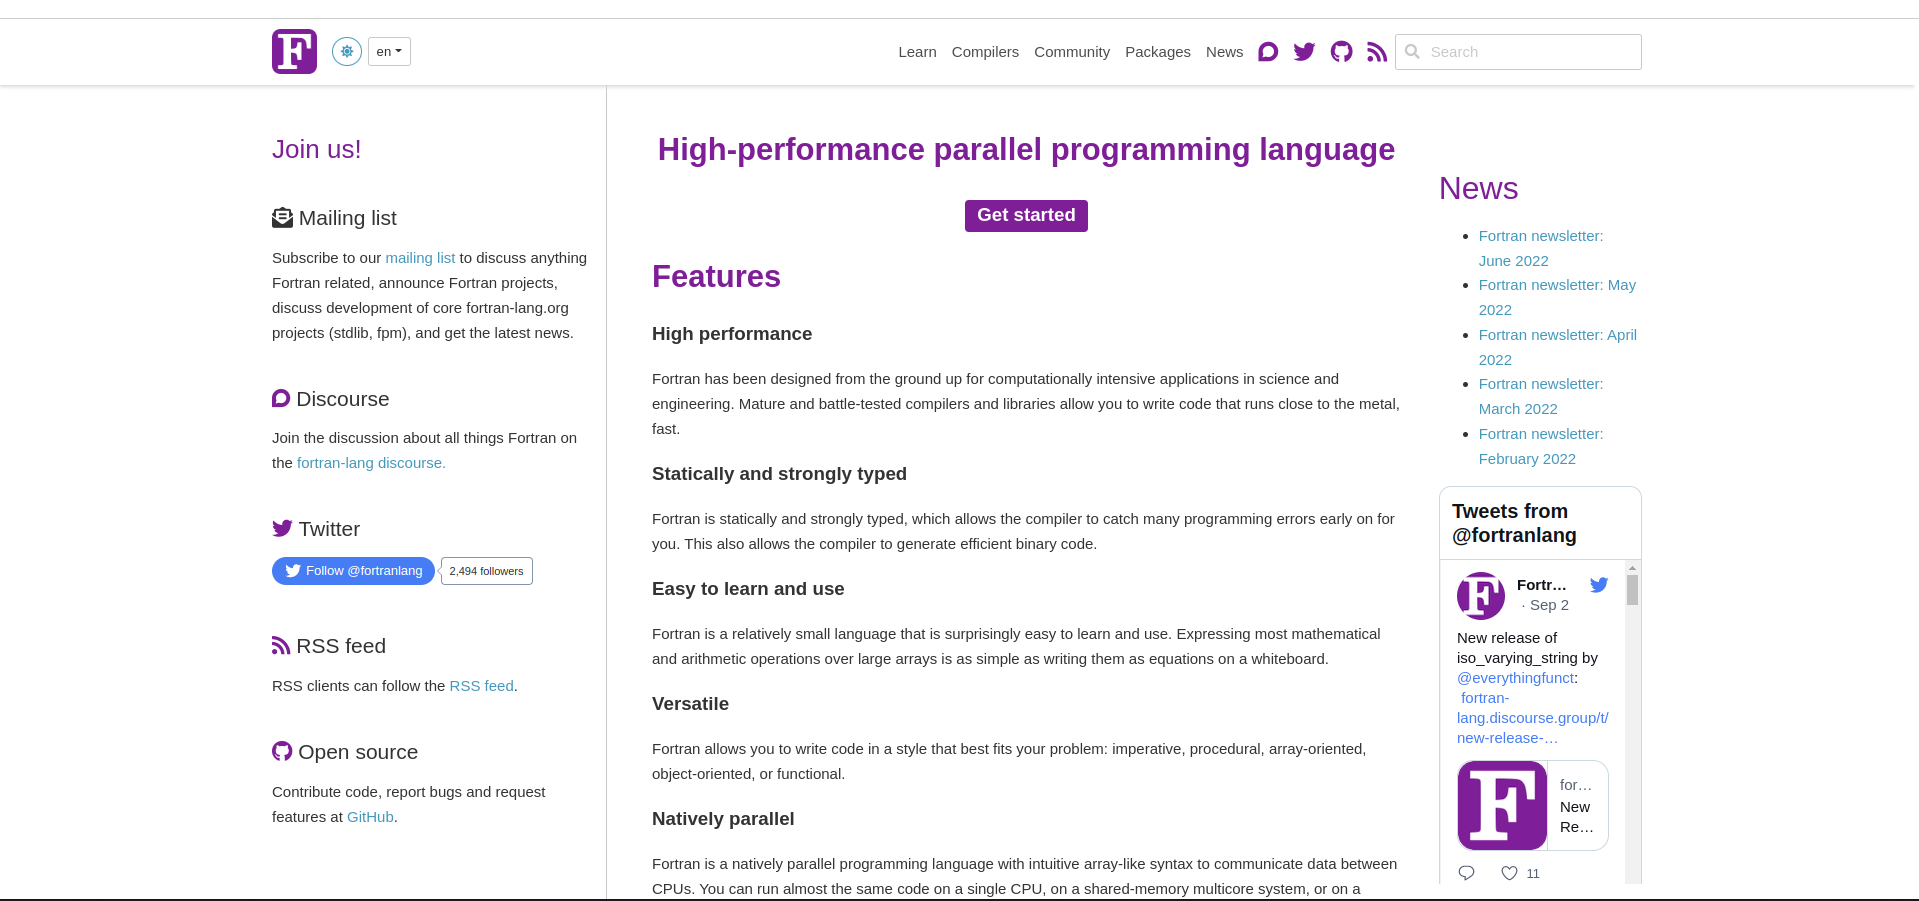Open the Discourse icon in the navbar
The height and width of the screenshot is (901, 1919).
(1268, 52)
